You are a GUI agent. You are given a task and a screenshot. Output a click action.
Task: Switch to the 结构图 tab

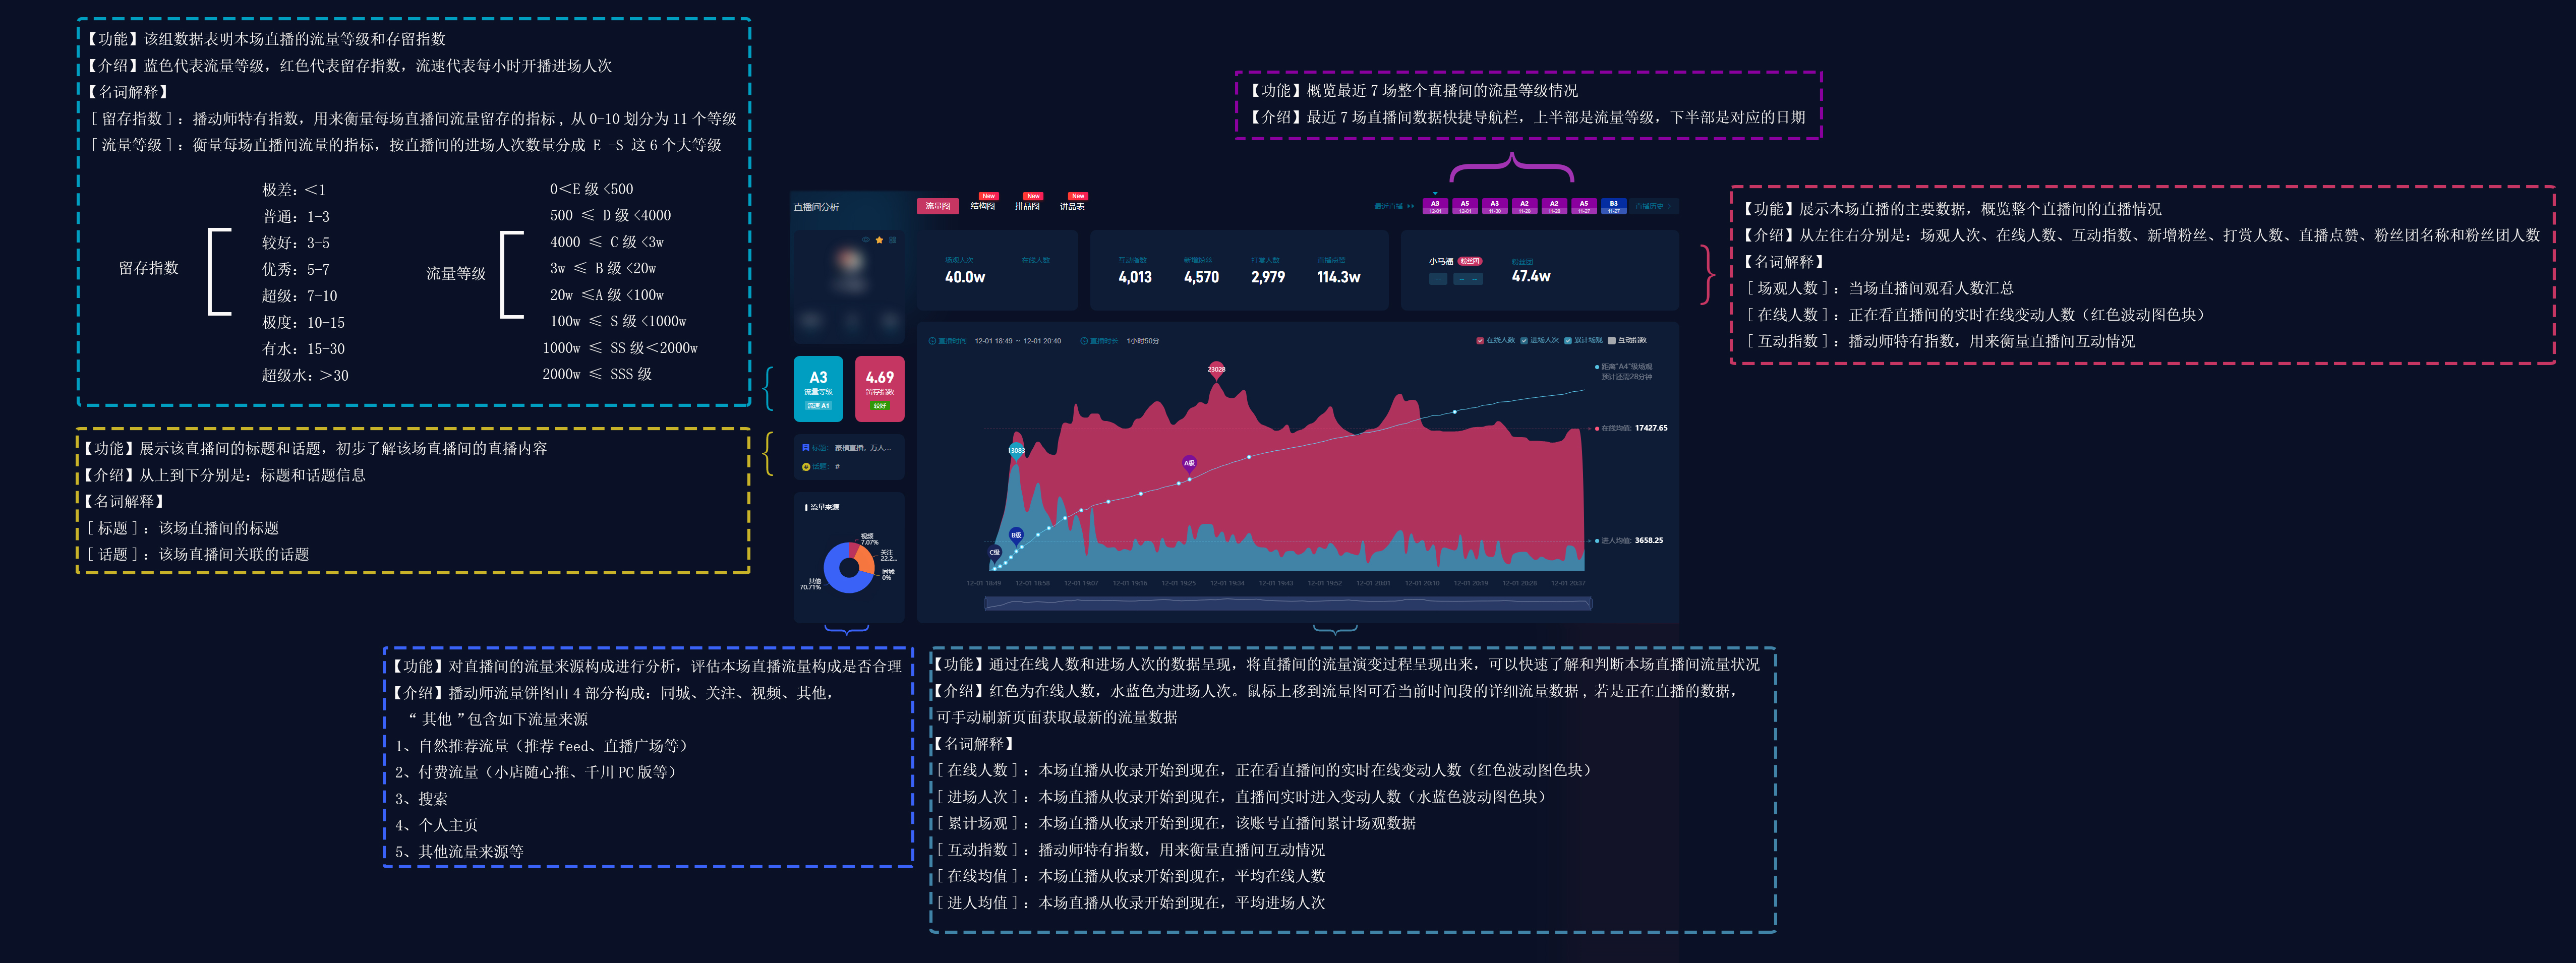[x=982, y=206]
